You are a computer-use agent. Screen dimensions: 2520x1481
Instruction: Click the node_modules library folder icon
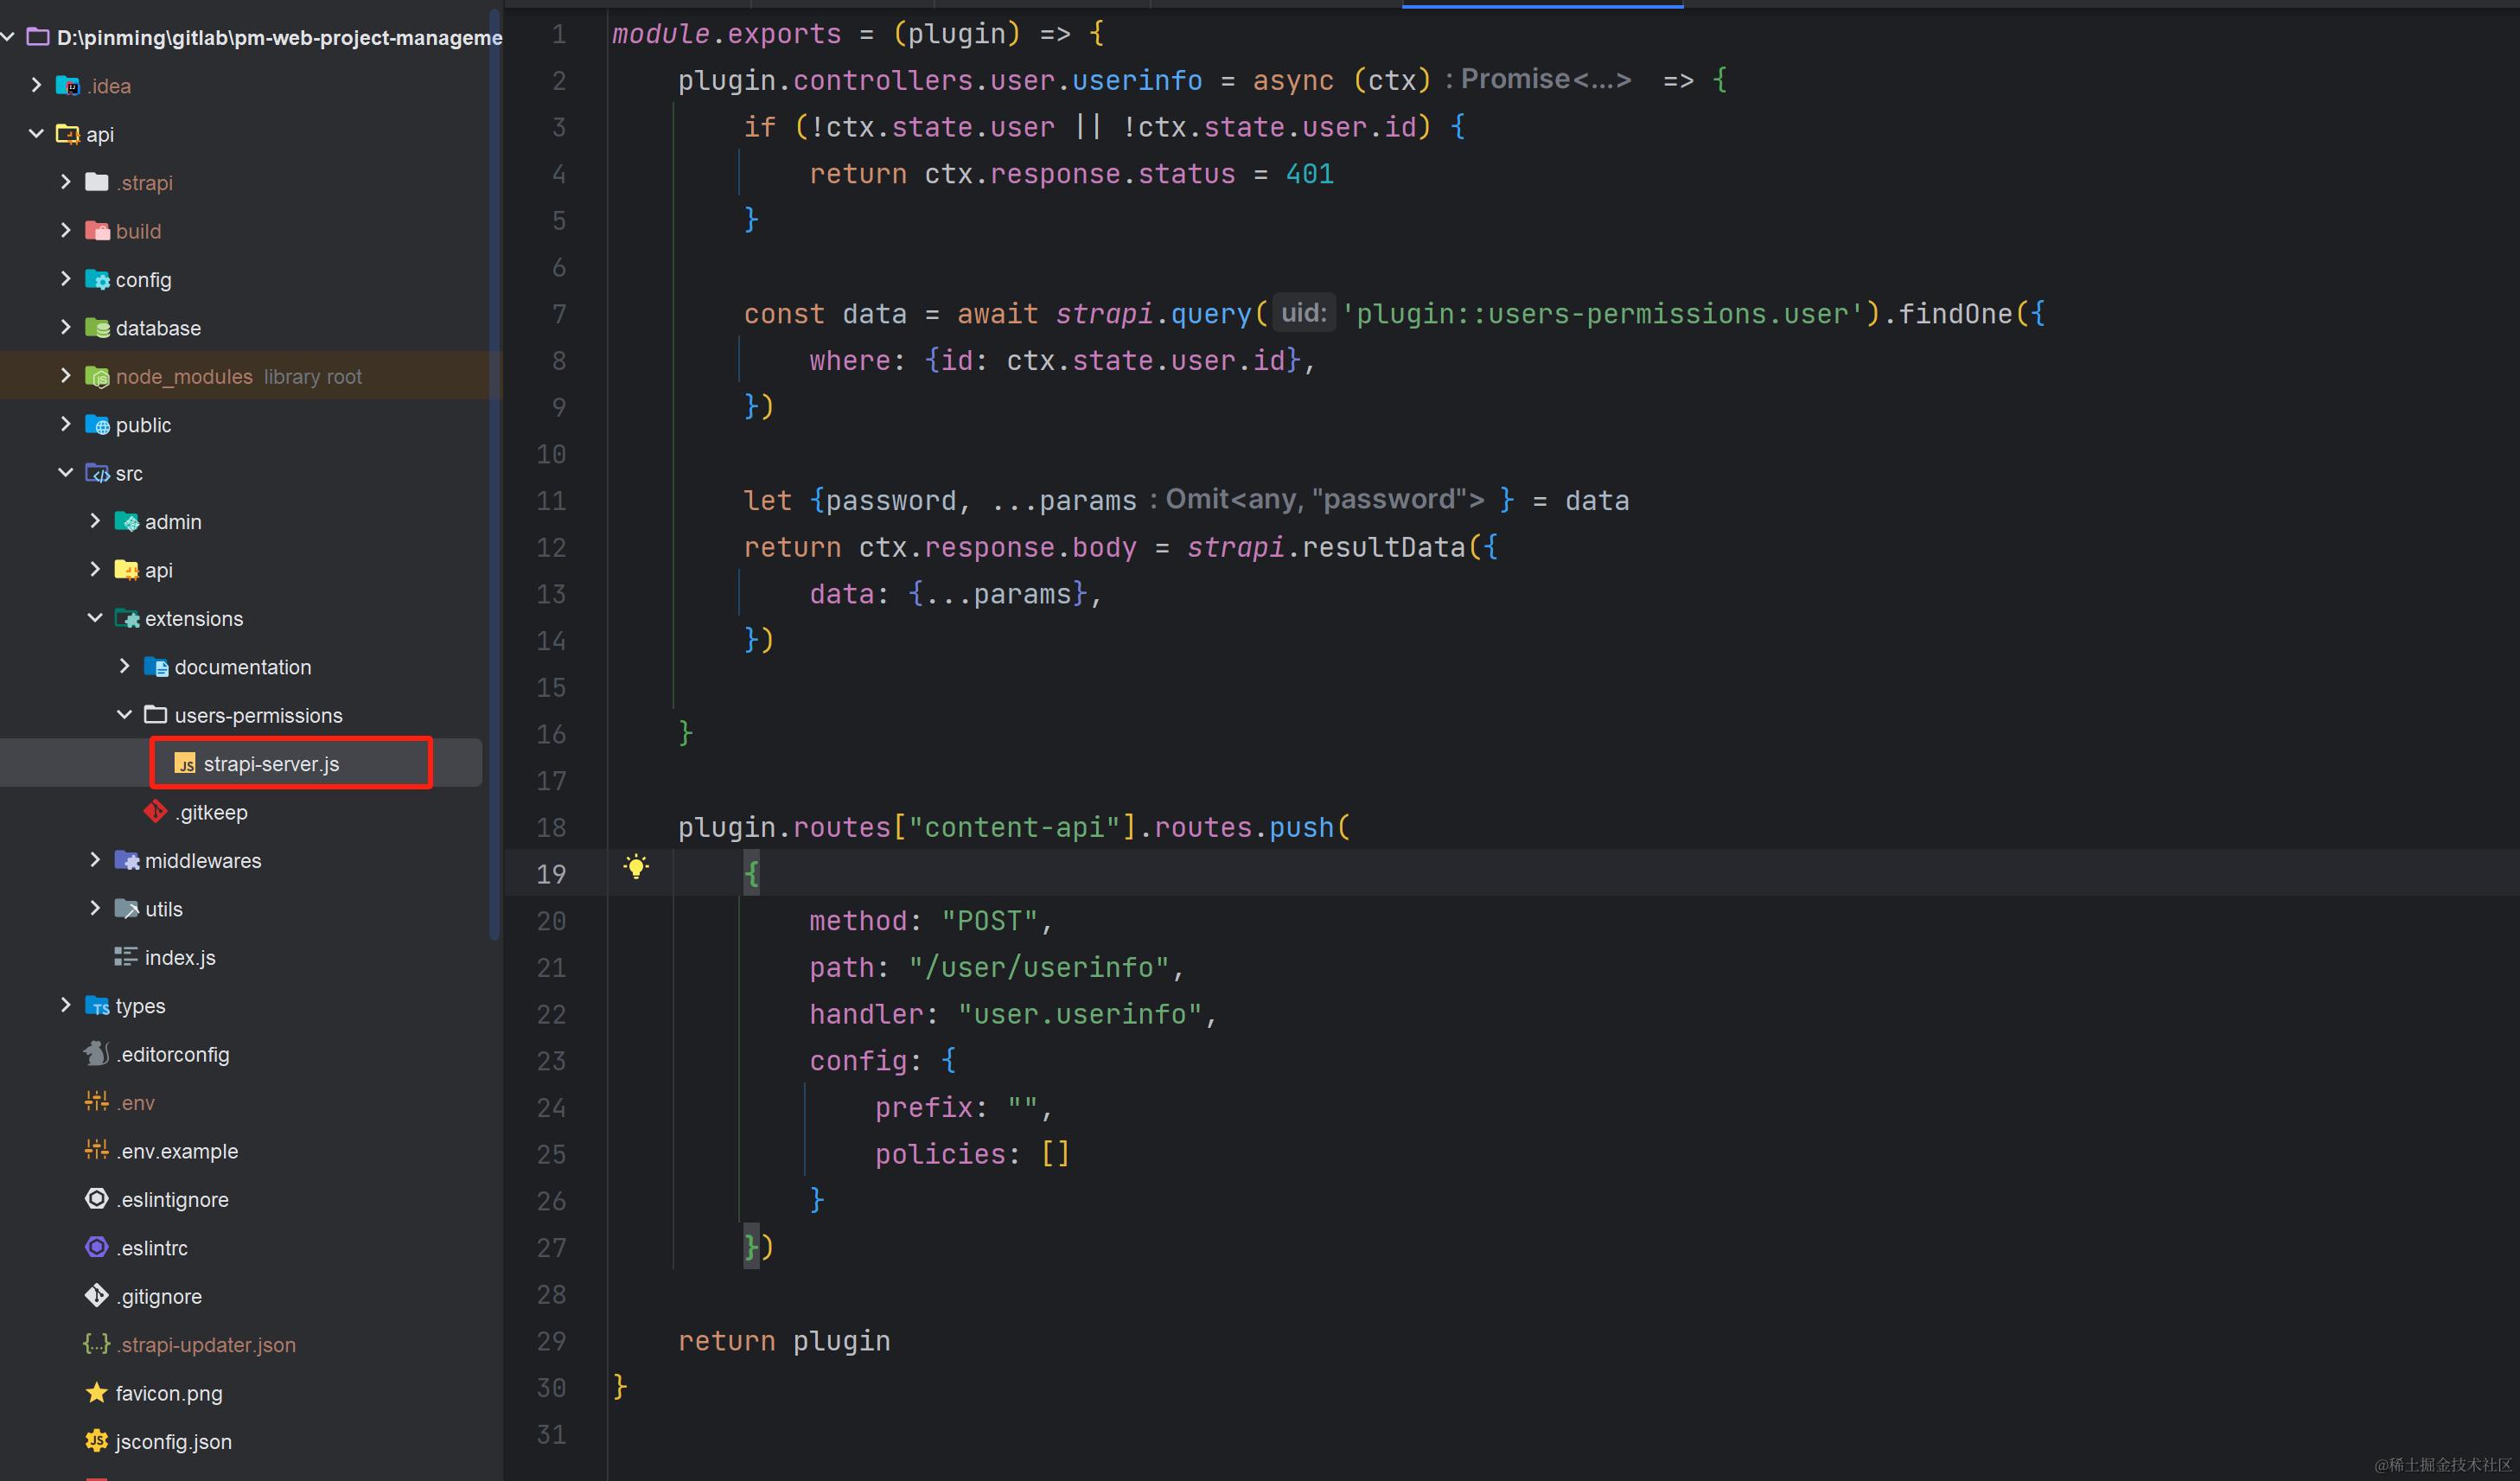click(x=96, y=376)
